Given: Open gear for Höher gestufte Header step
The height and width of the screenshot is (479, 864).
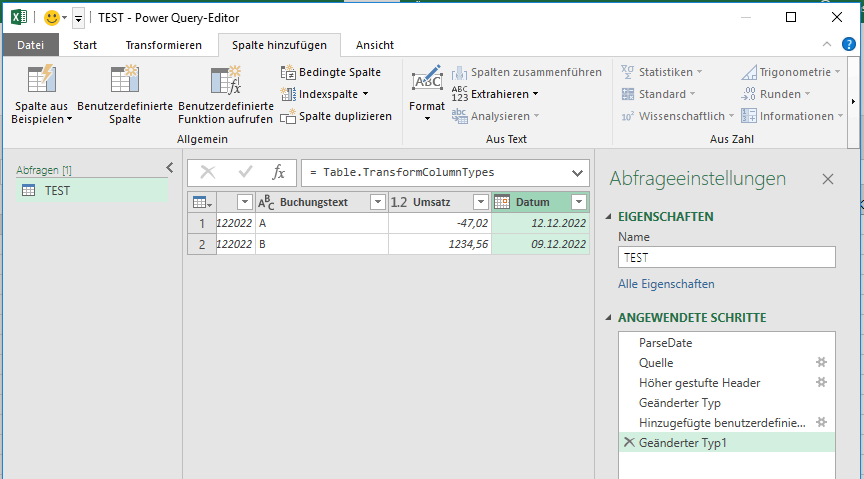Looking at the screenshot, I should coord(821,383).
